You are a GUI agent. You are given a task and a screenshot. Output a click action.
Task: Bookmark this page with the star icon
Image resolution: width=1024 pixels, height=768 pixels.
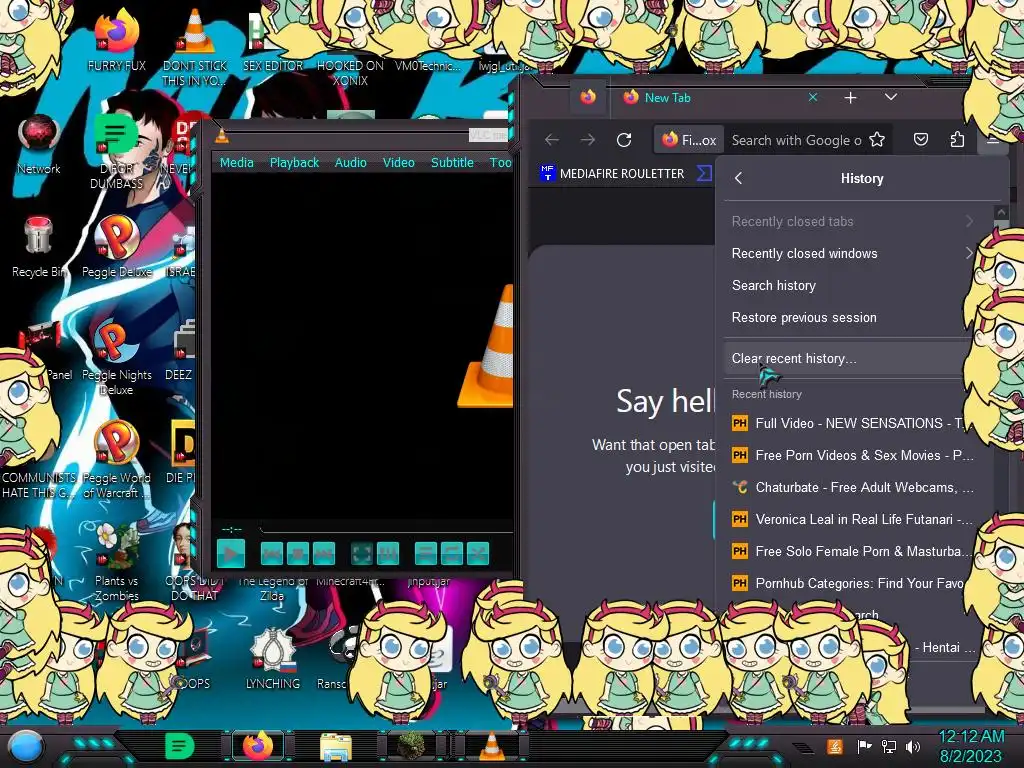[877, 140]
